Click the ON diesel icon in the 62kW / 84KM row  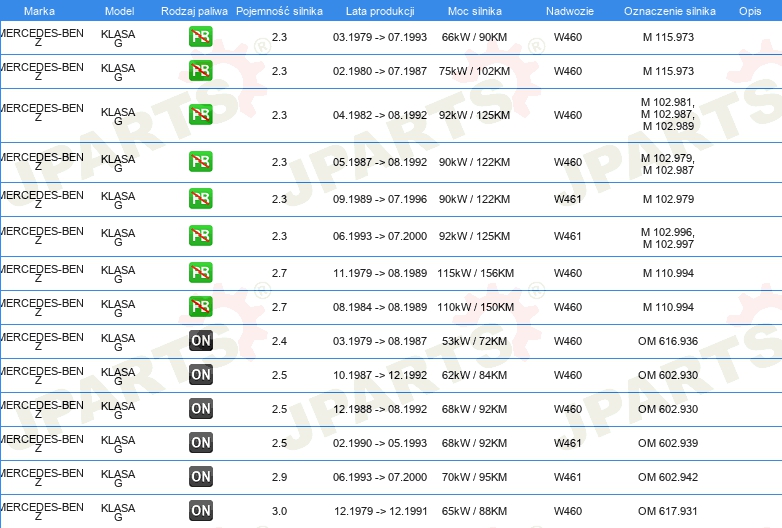[200, 375]
